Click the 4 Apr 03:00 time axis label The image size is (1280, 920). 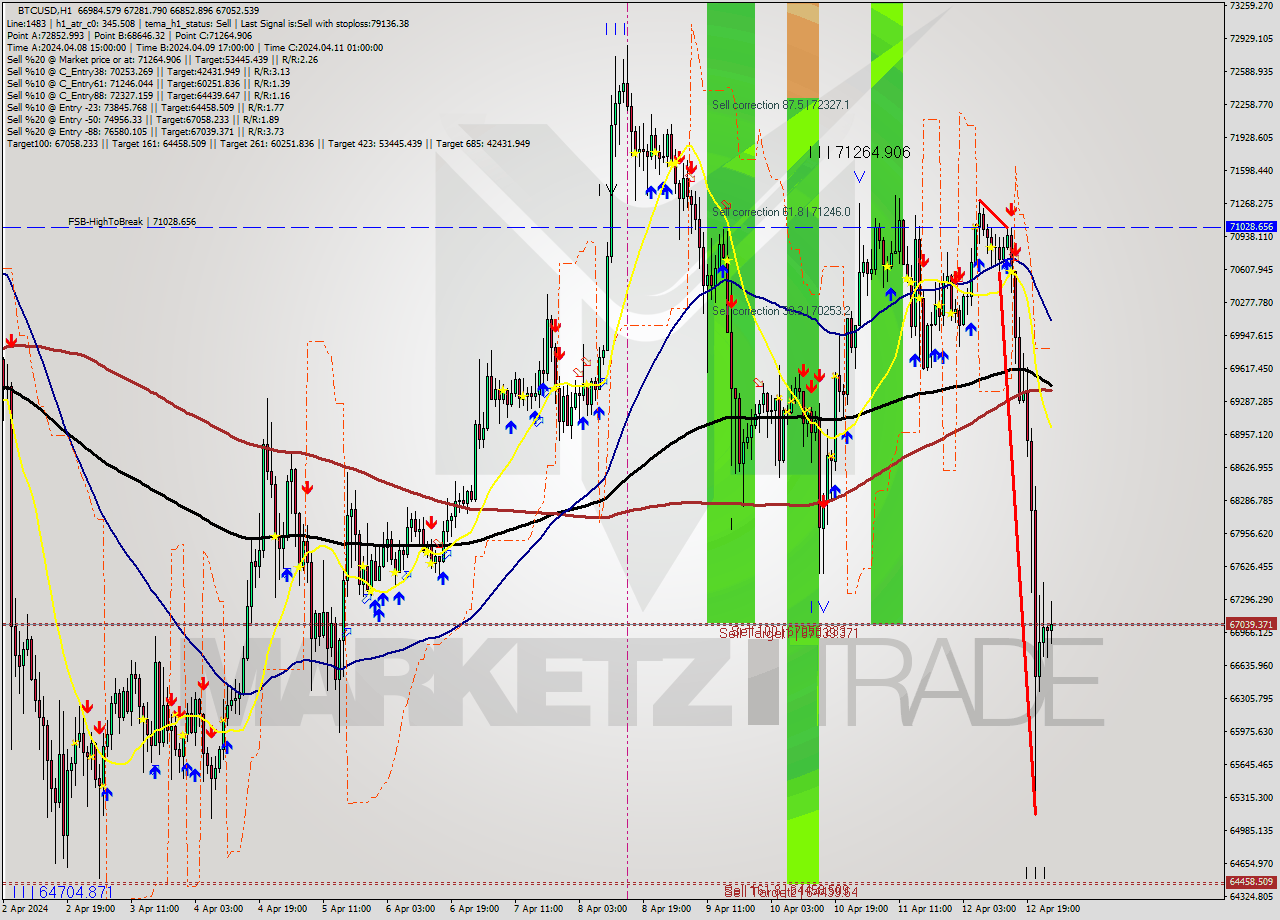click(x=219, y=909)
